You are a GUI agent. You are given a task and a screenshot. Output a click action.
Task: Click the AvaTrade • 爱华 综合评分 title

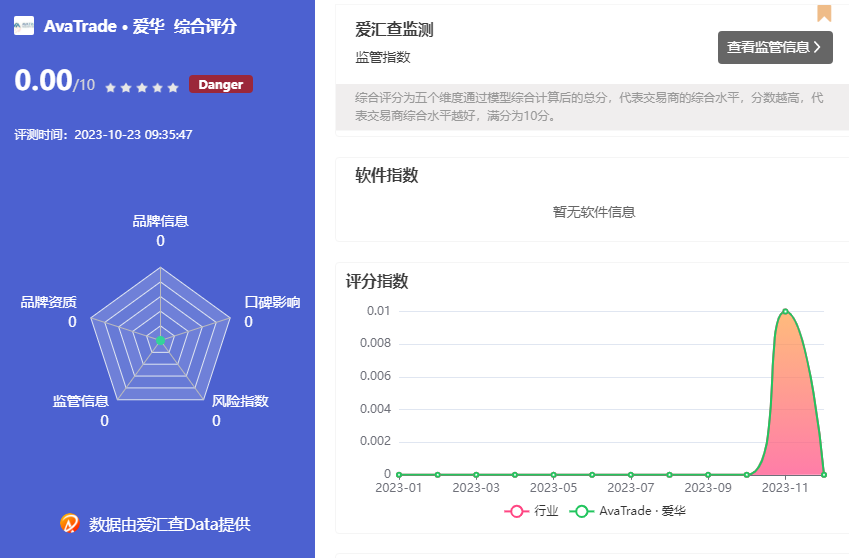(140, 27)
